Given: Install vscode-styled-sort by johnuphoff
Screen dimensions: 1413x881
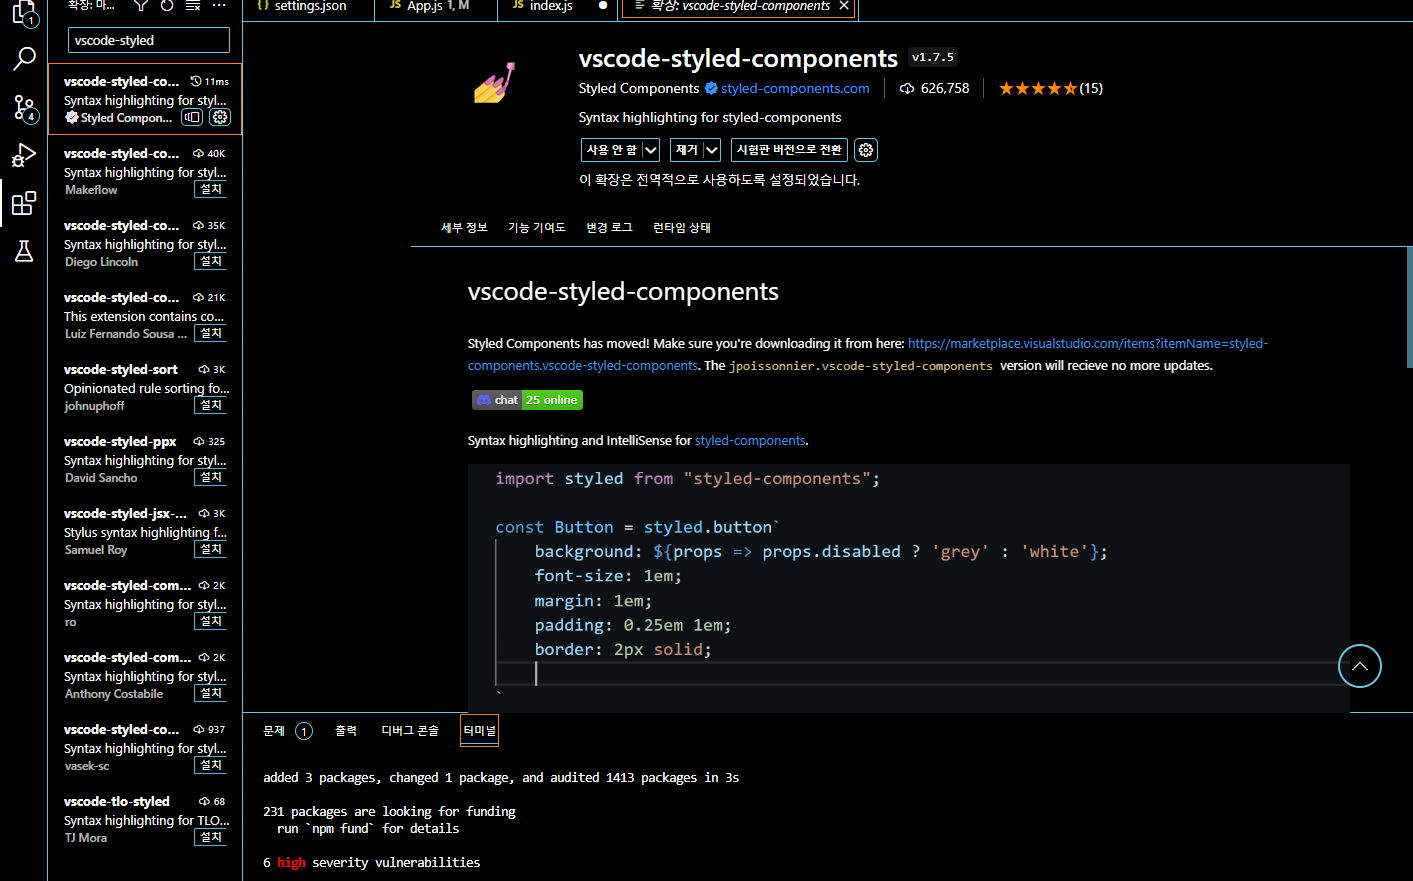Looking at the screenshot, I should tap(211, 405).
